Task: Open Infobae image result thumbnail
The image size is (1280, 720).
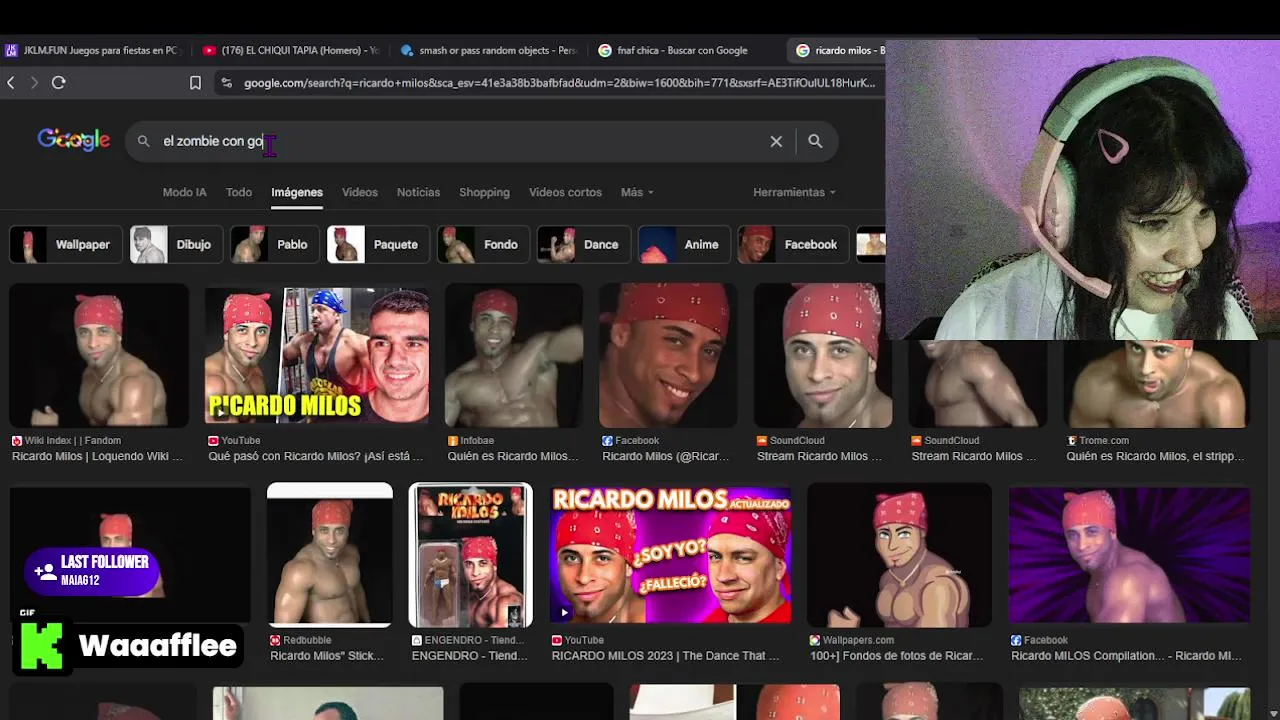Action: (513, 355)
